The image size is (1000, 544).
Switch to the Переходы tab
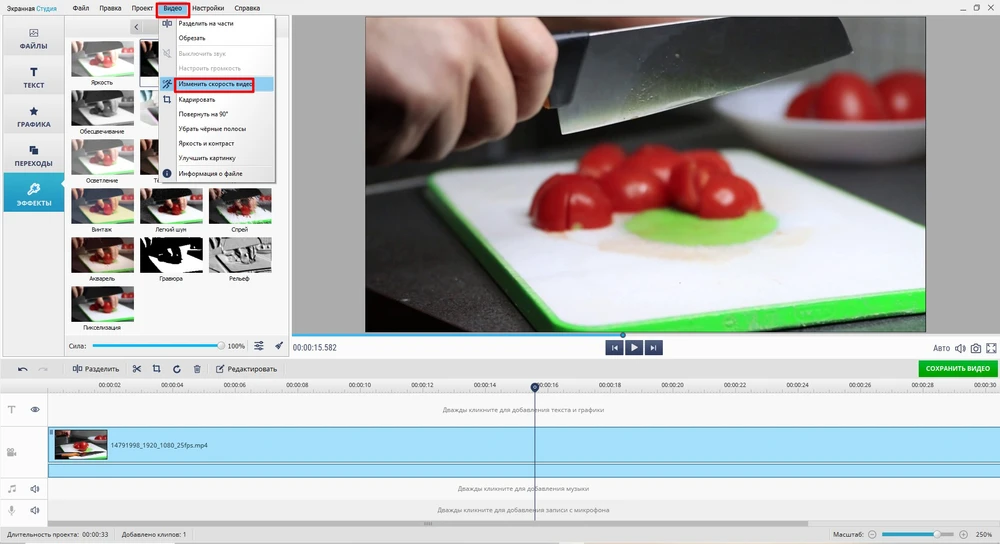coord(33,156)
